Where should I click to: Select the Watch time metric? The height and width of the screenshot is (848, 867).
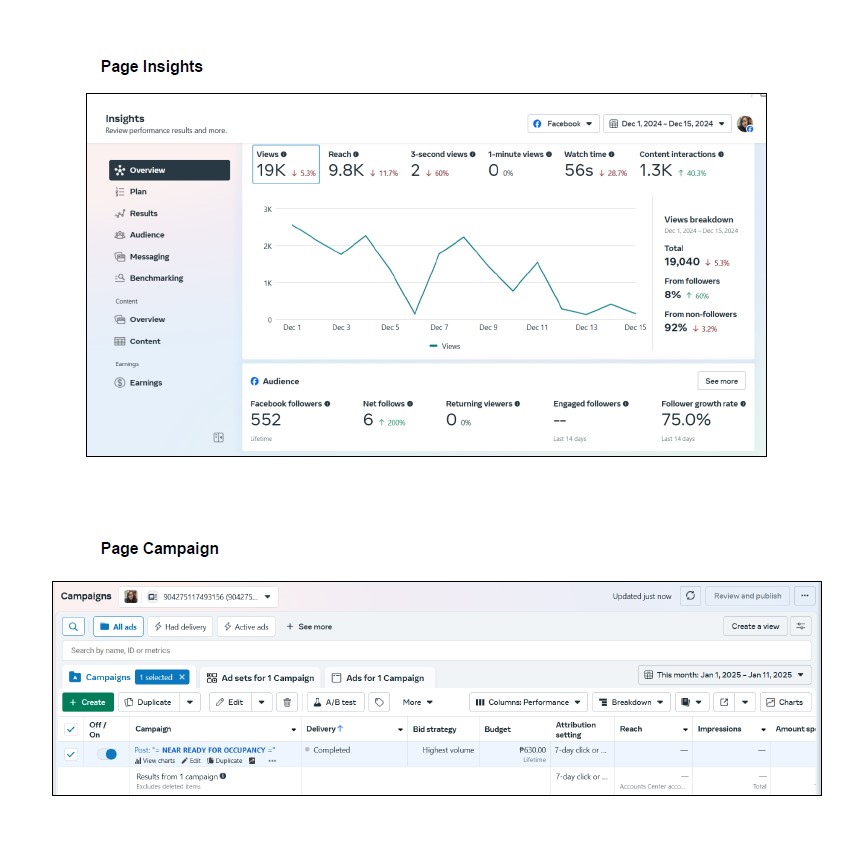pos(596,164)
